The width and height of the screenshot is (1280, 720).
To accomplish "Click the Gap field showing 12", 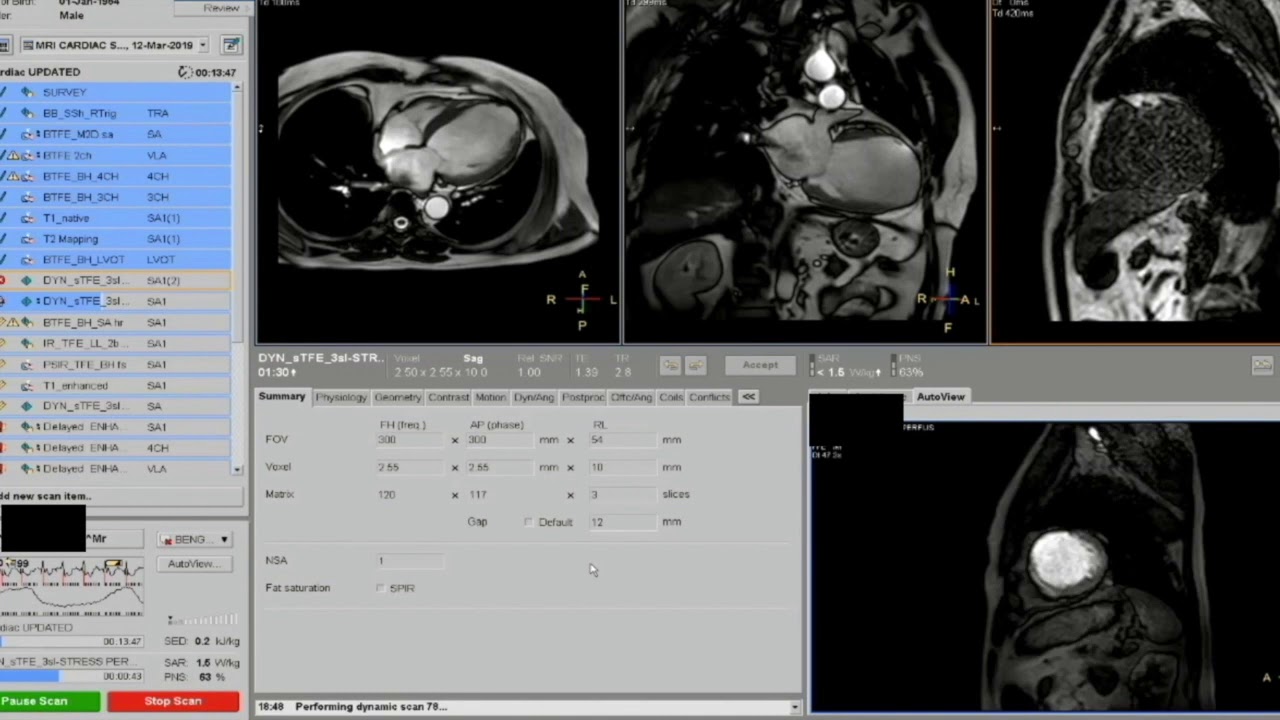I will pyautogui.click(x=623, y=522).
